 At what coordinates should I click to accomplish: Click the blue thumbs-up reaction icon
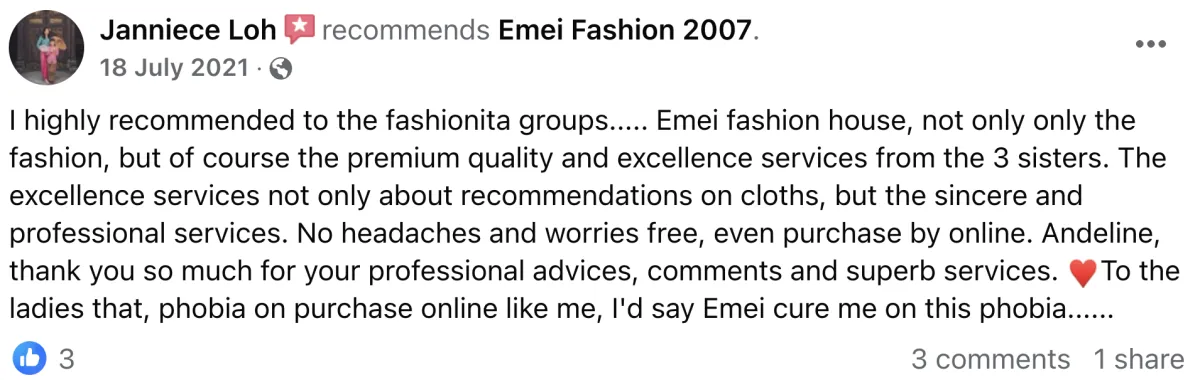point(29,357)
